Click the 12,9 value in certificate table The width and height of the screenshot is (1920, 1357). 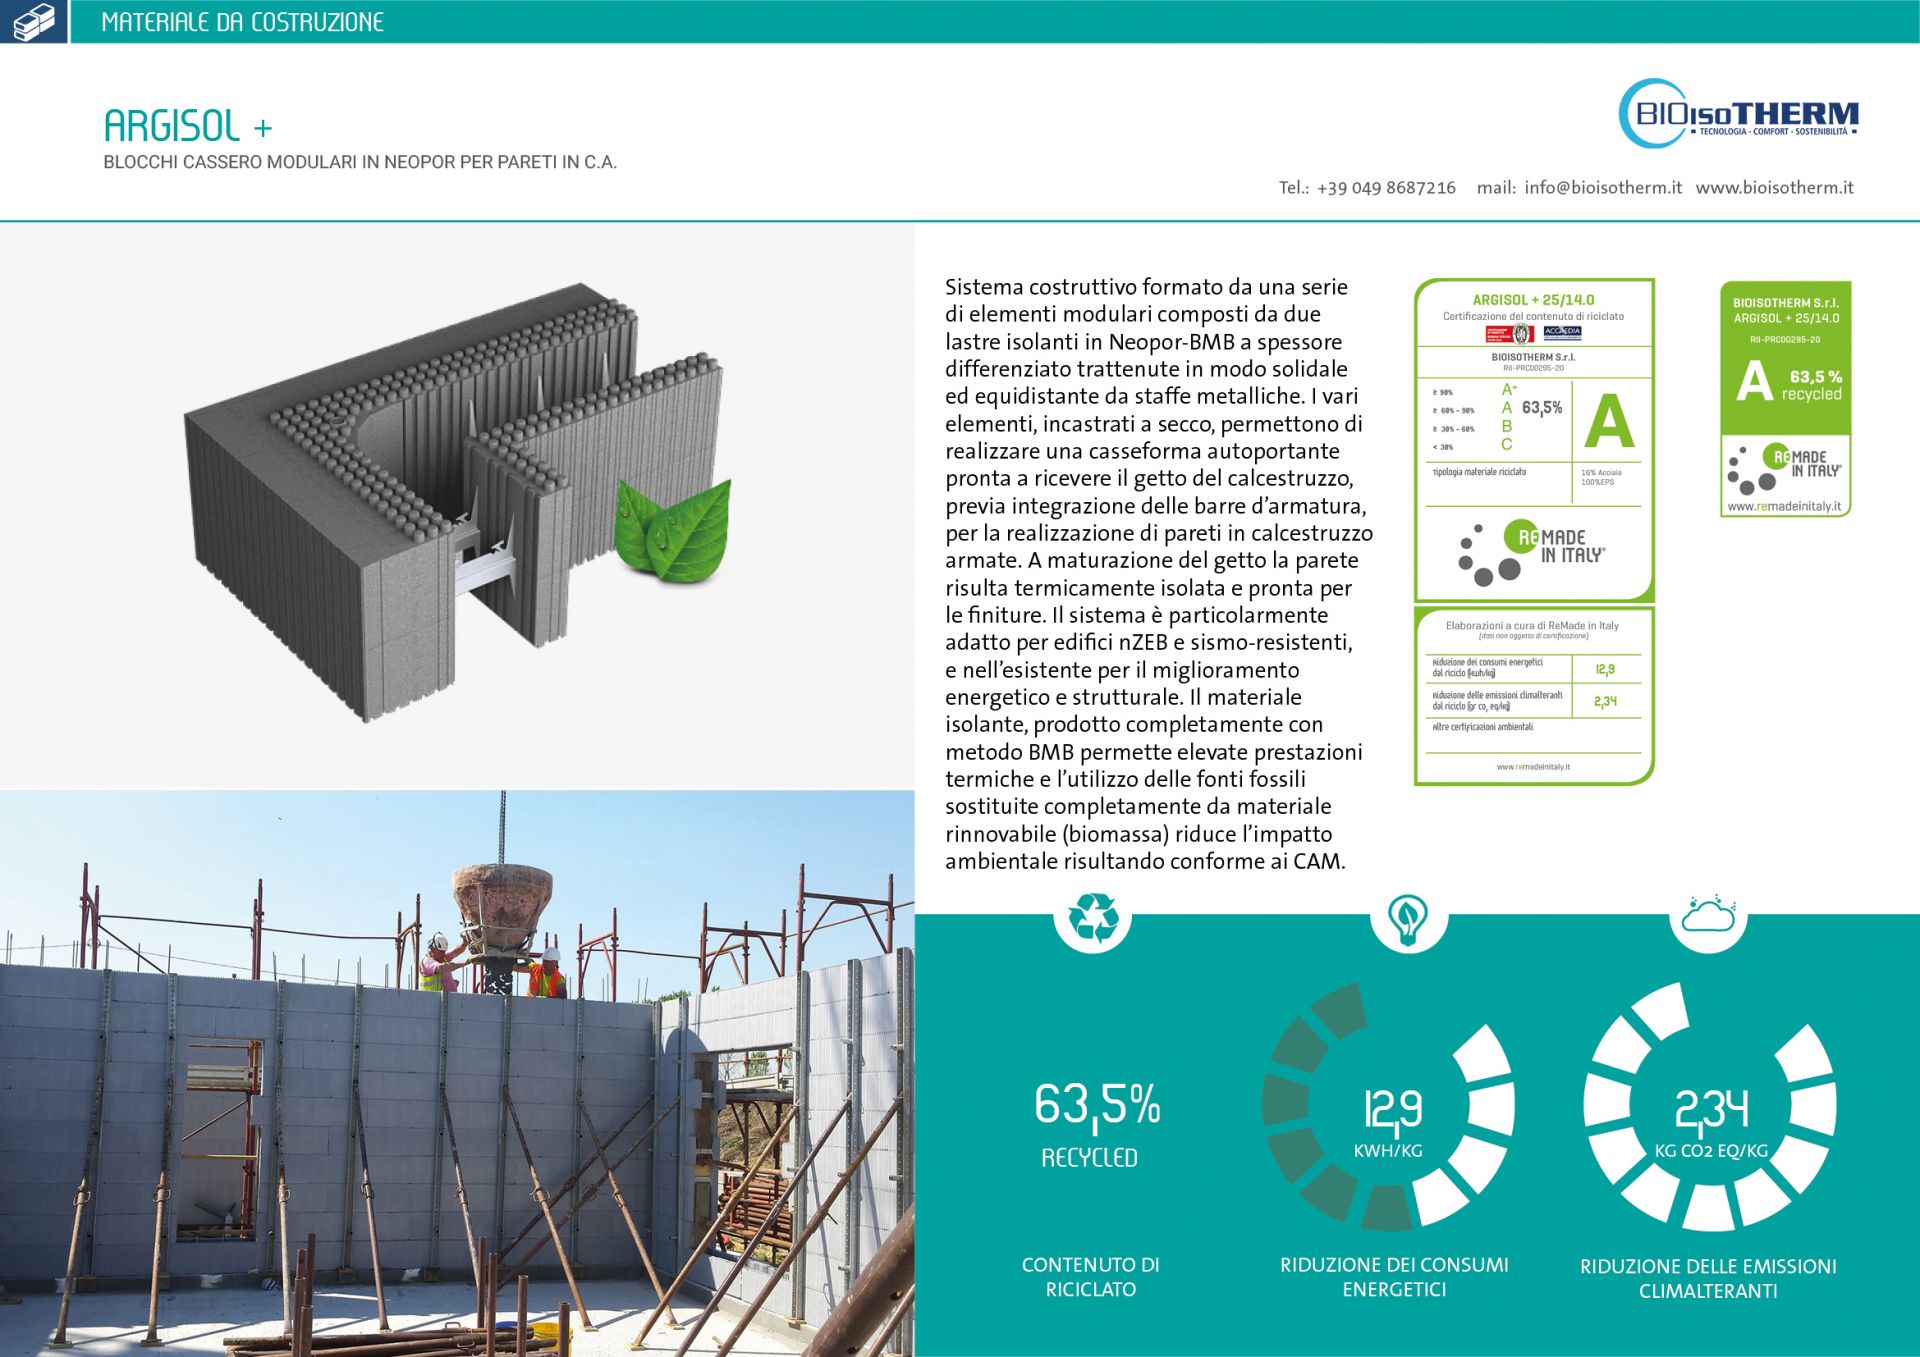pyautogui.click(x=1605, y=669)
